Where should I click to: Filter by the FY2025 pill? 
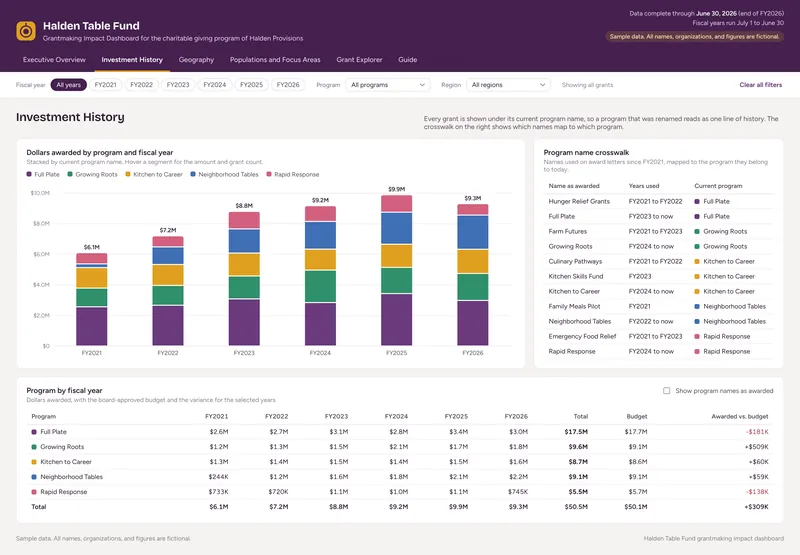252,85
